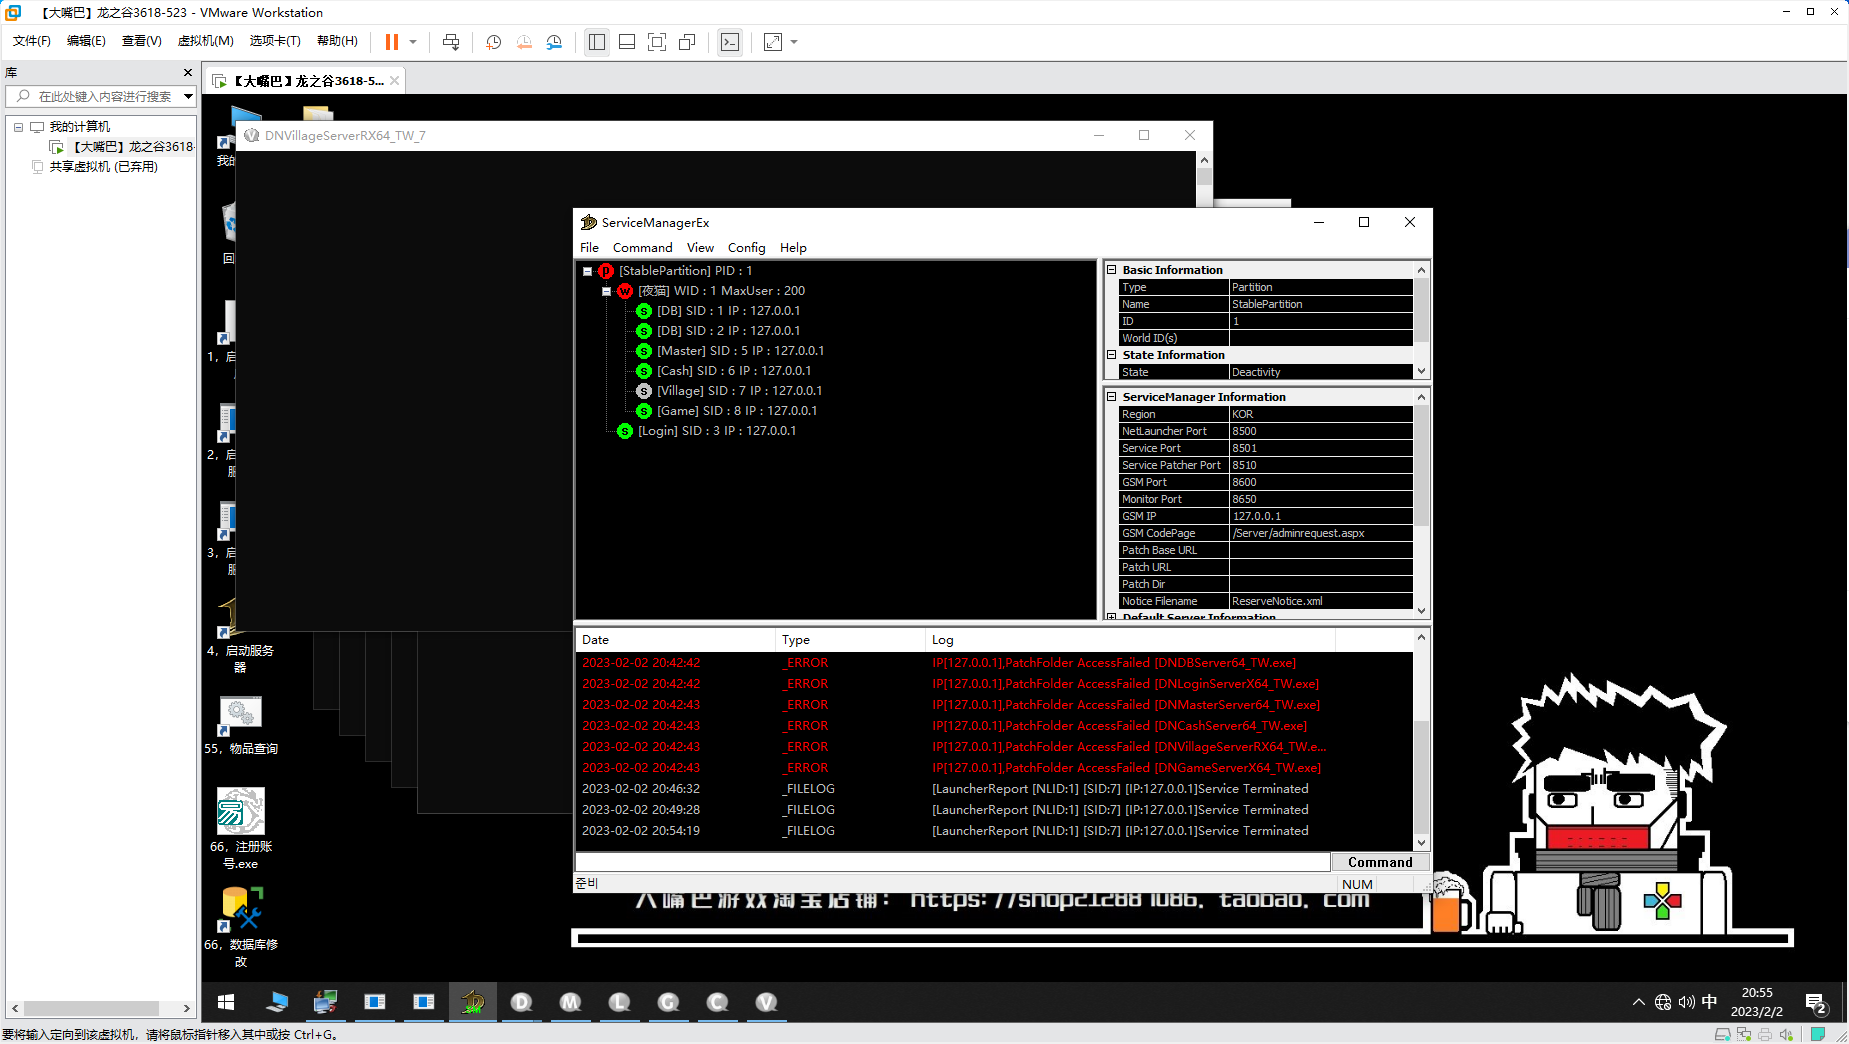The height and width of the screenshot is (1044, 1849).
Task: Click the Command button beside input field
Action: click(1380, 862)
